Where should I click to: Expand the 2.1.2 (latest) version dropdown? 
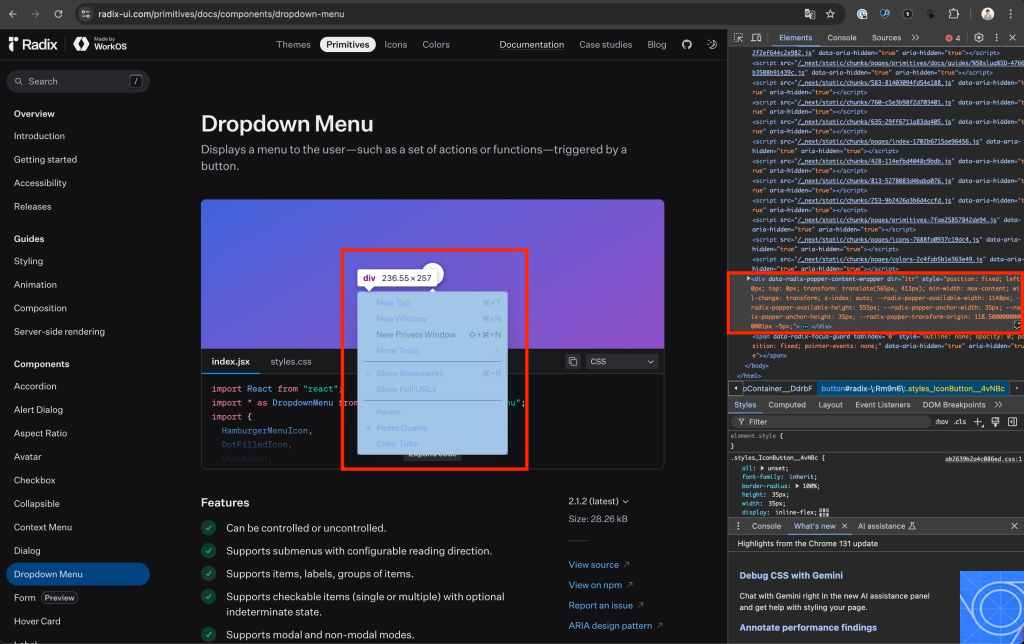(598, 501)
